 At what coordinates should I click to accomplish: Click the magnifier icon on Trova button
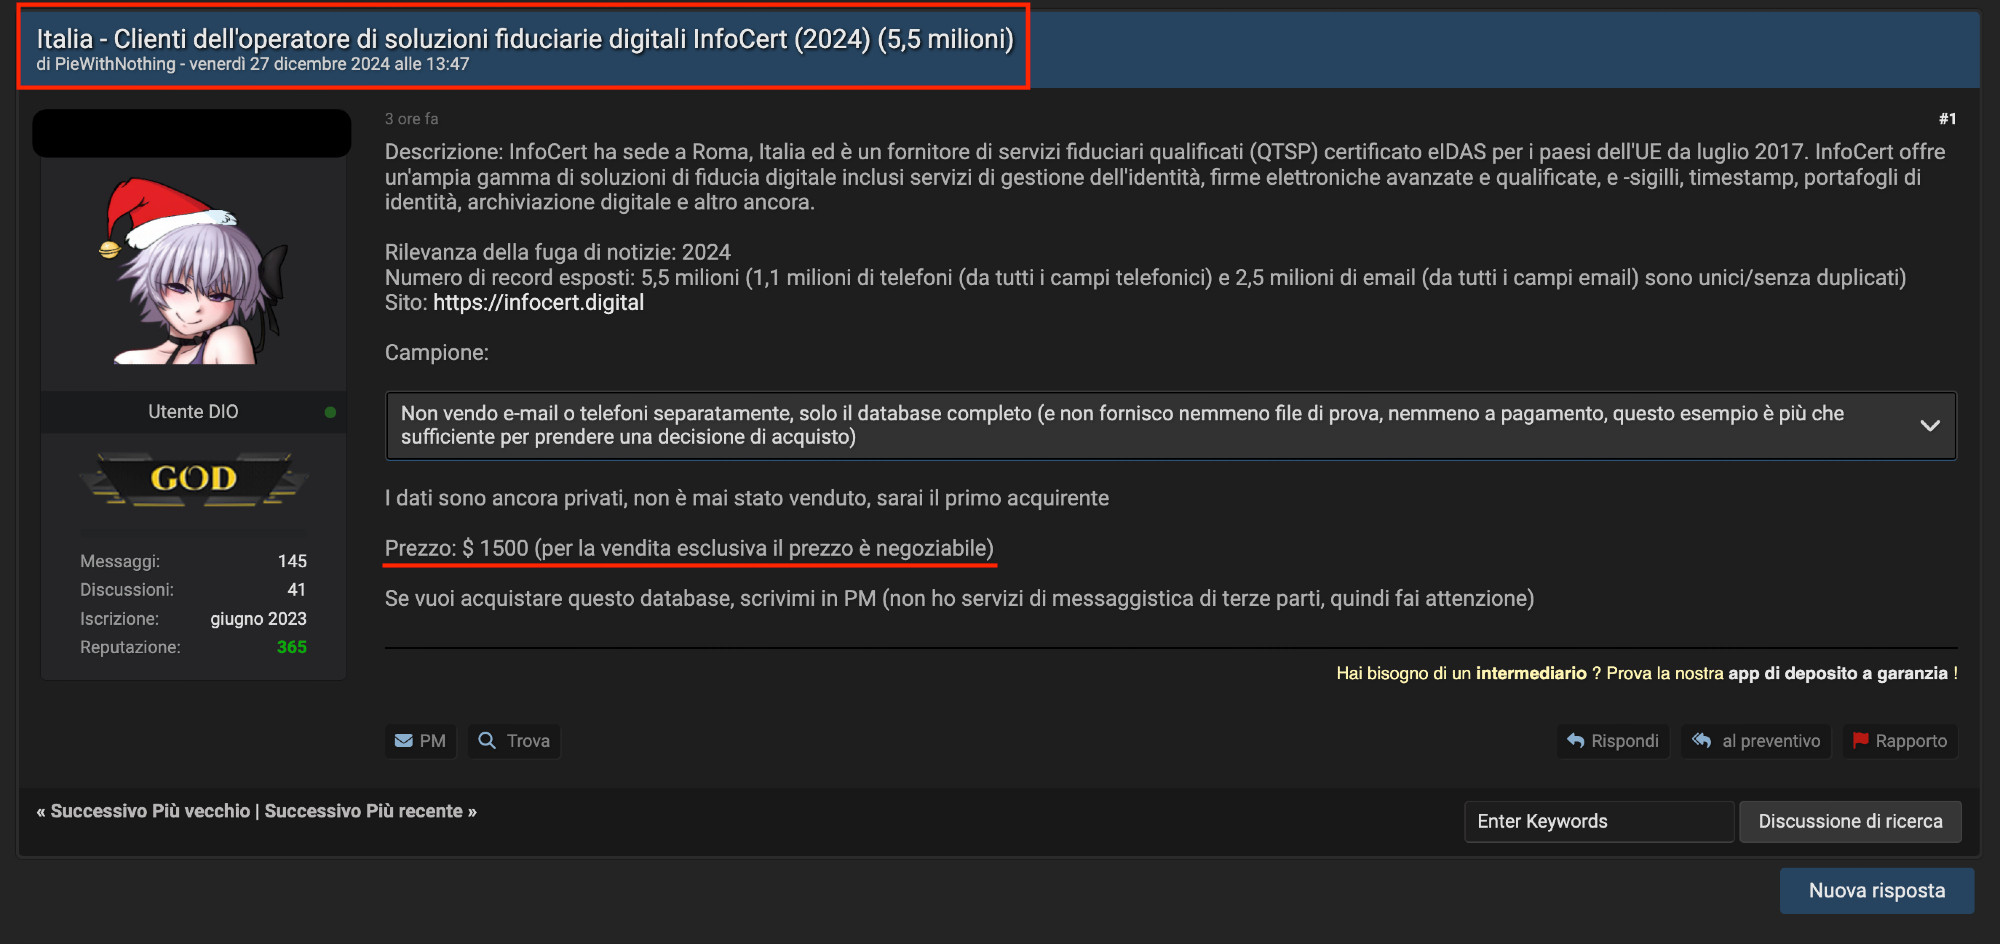487,741
